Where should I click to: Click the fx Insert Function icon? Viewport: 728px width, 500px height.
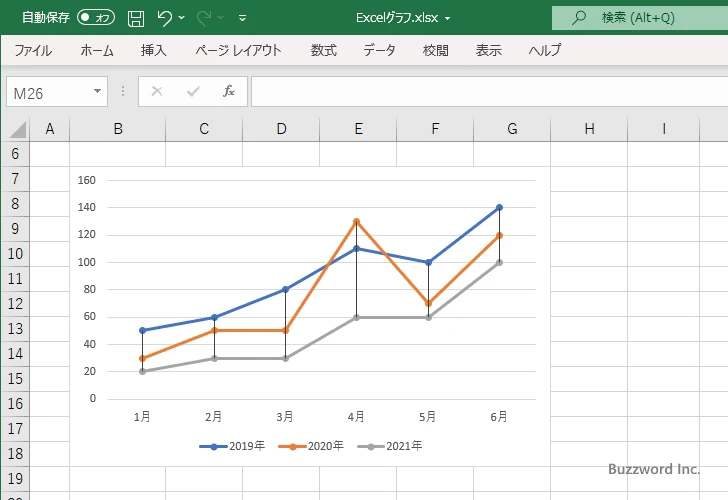click(229, 91)
